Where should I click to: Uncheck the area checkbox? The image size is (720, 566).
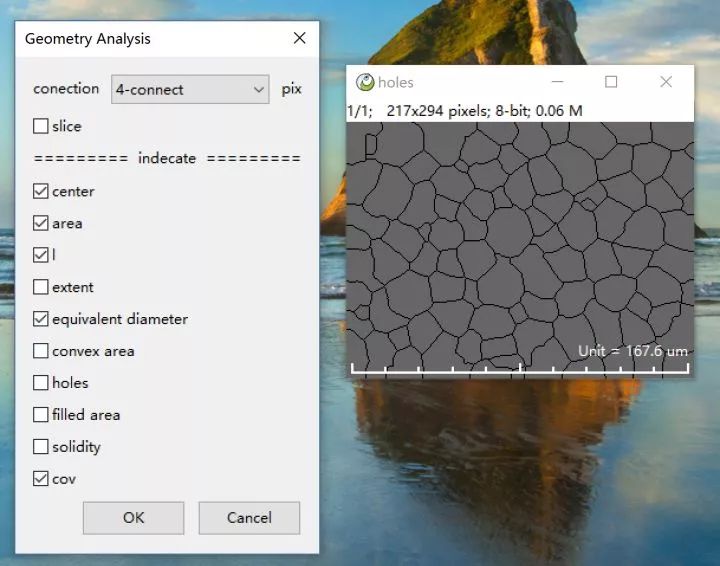click(x=40, y=223)
